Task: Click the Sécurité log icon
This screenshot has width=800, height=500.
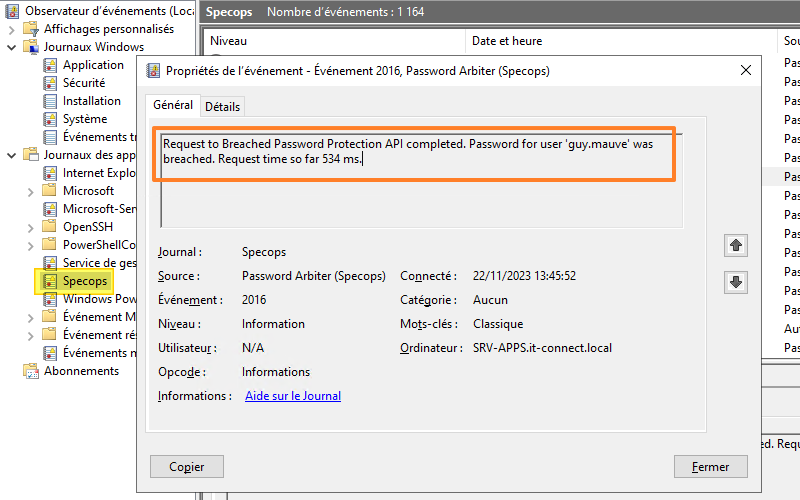Action: 50,83
